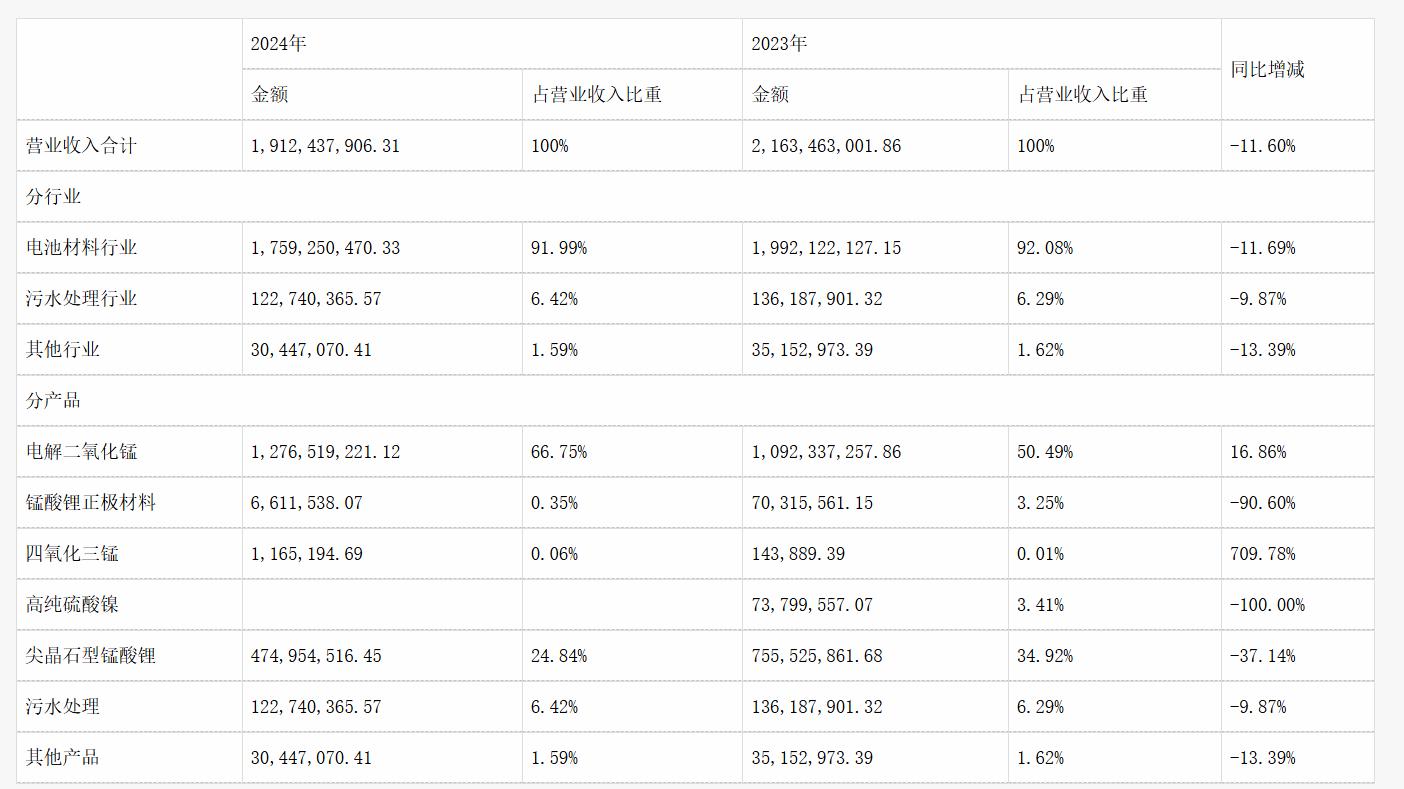Click the 分产品 section row
This screenshot has height=789, width=1404.
coord(695,401)
